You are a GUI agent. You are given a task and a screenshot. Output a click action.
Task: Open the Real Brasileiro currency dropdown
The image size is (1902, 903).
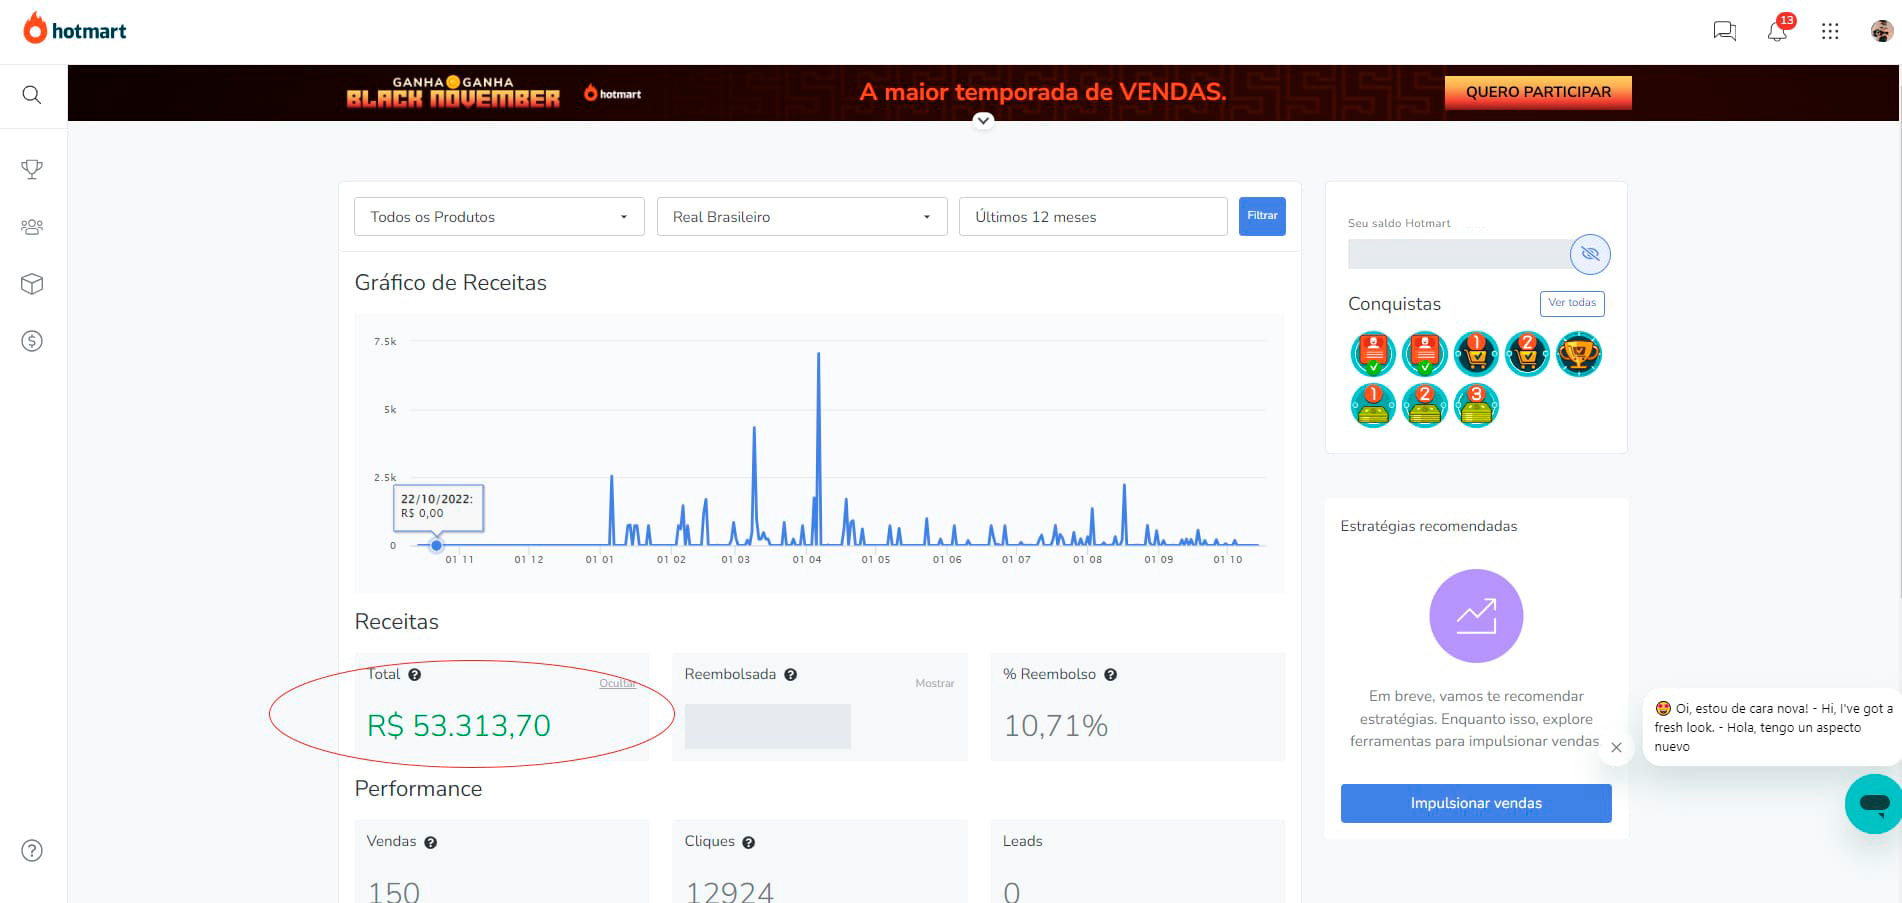[801, 217]
